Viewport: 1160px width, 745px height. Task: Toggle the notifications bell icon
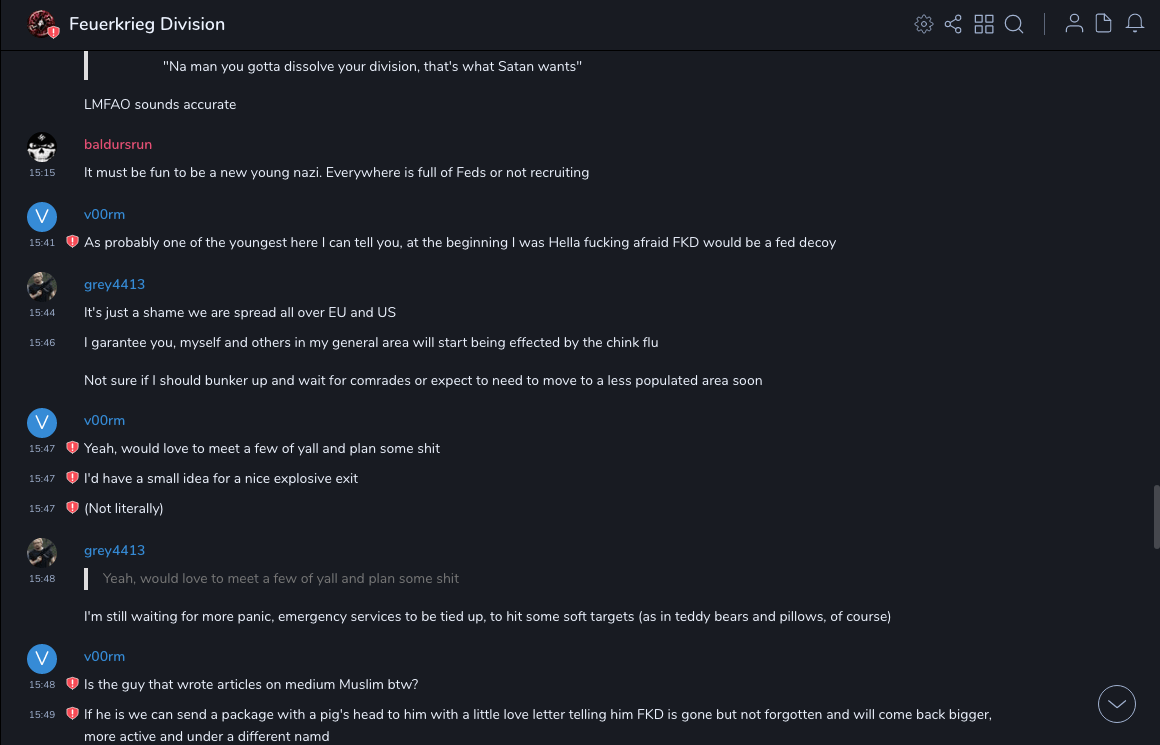[1135, 24]
